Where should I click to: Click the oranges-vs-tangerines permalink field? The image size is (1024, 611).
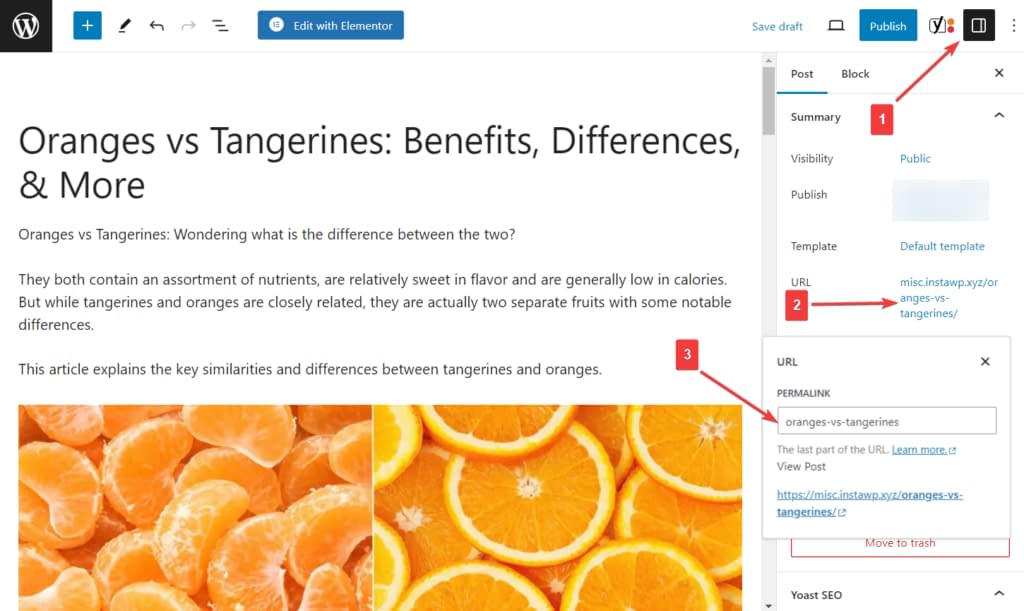886,420
